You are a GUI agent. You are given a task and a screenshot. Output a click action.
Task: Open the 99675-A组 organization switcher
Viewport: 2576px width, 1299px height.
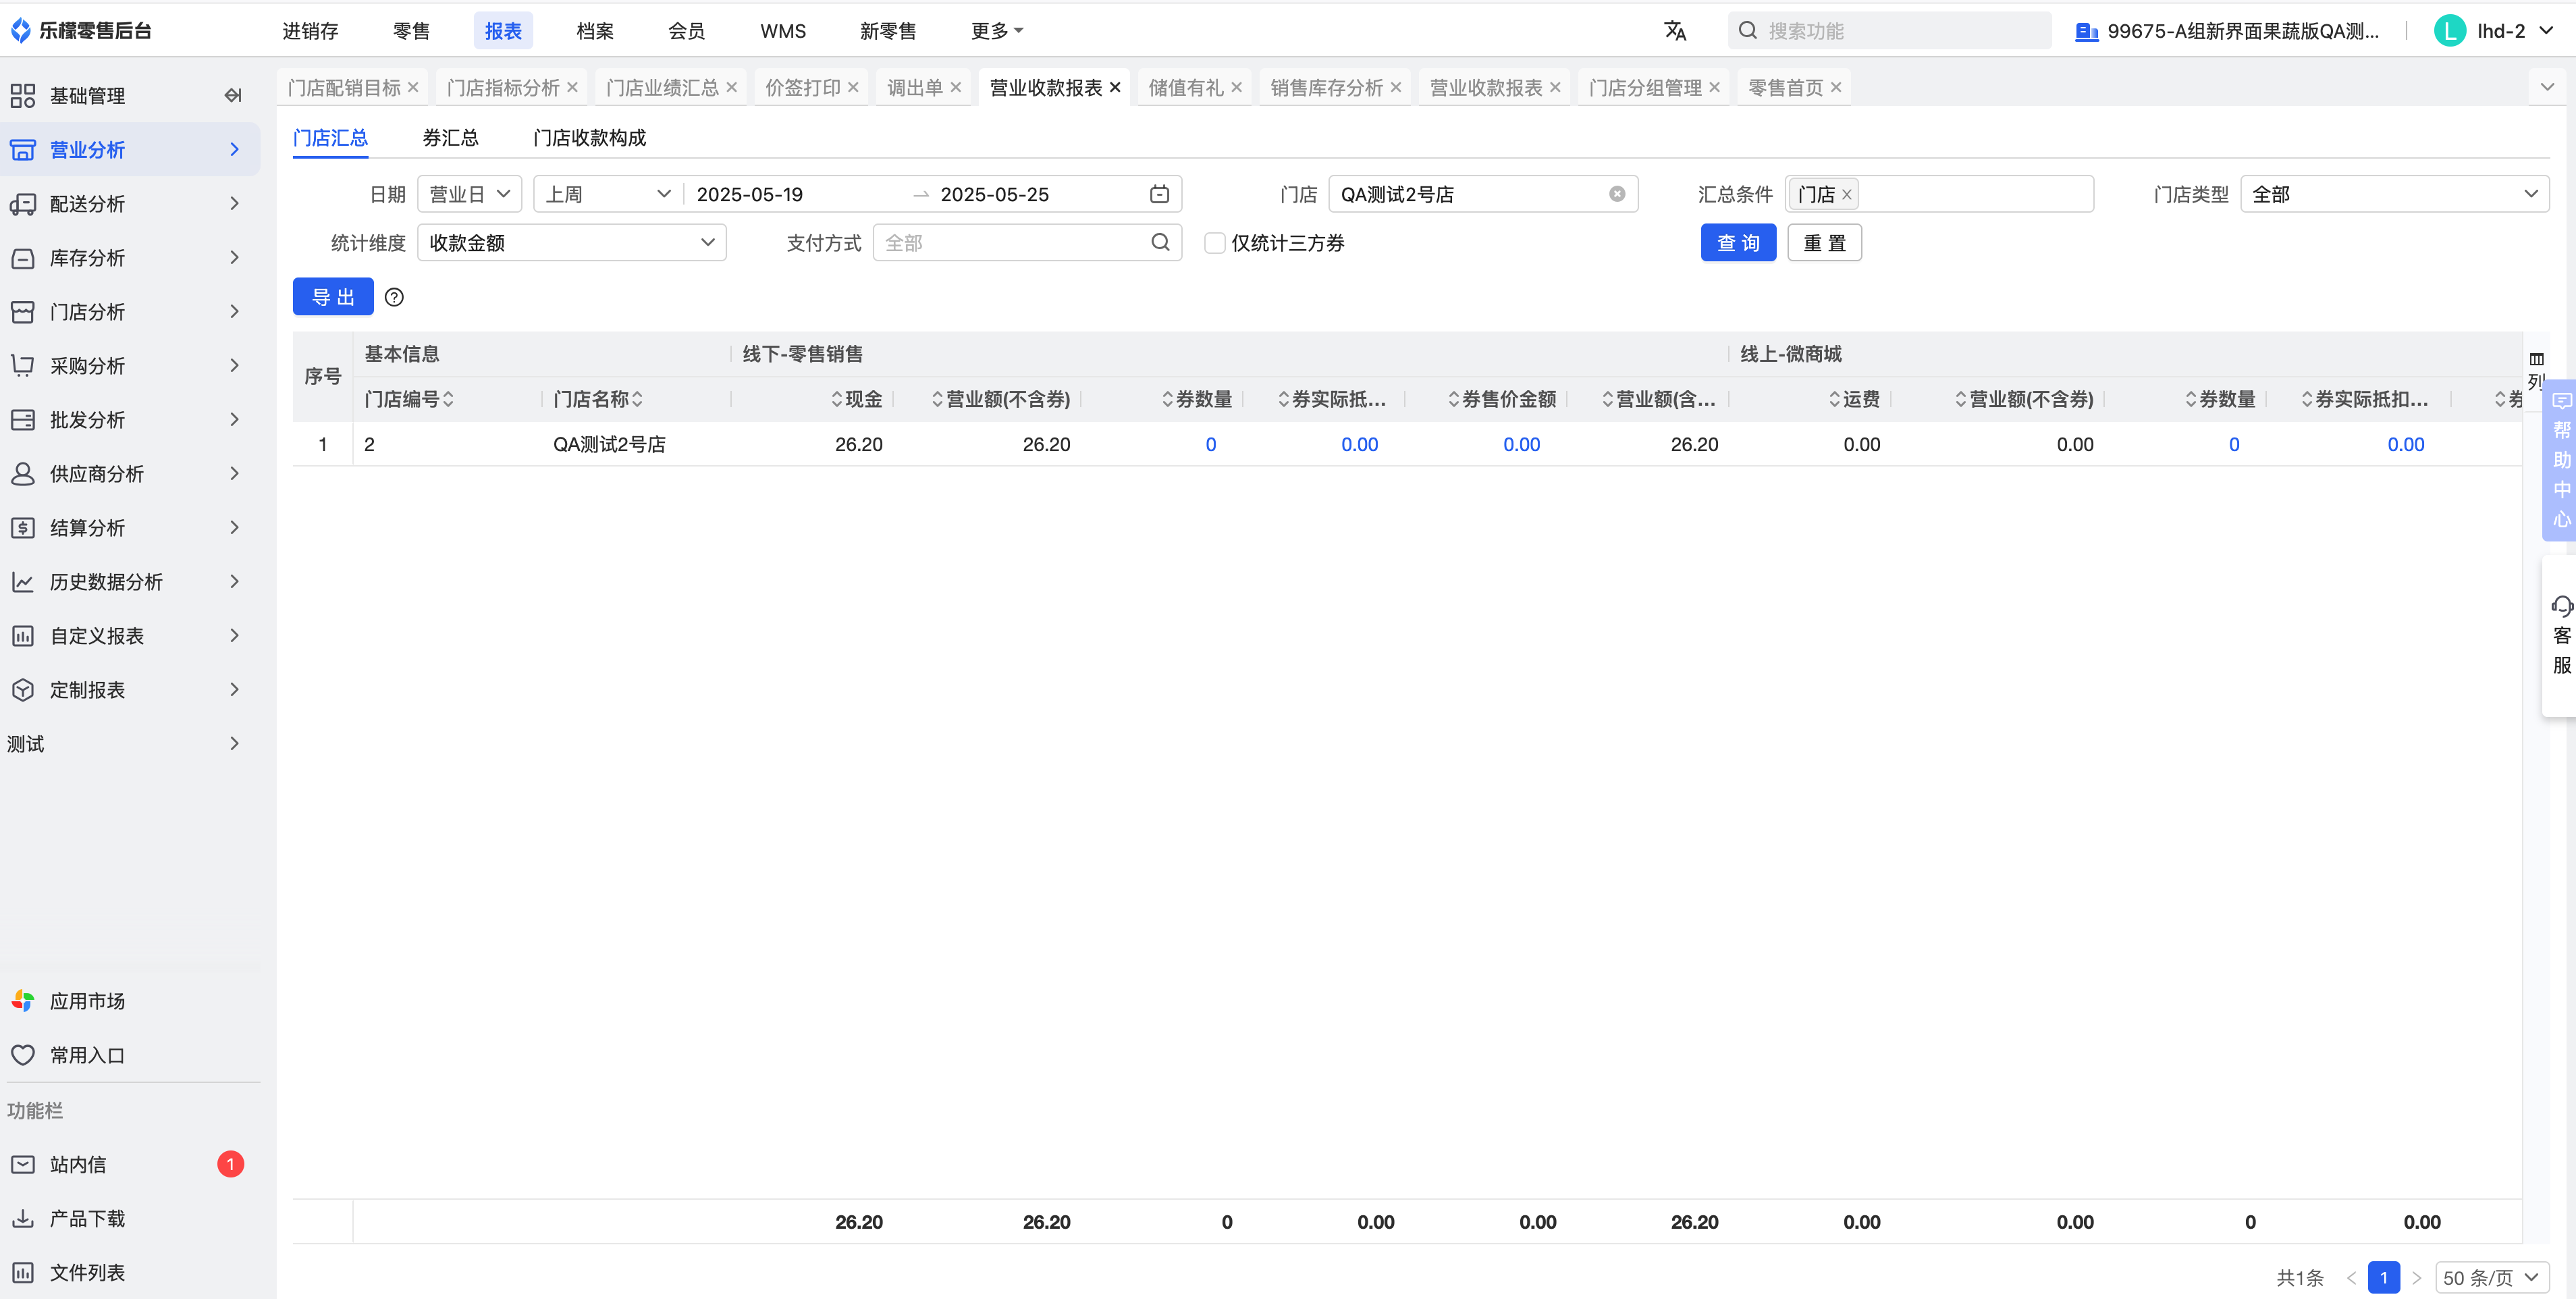point(2226,31)
